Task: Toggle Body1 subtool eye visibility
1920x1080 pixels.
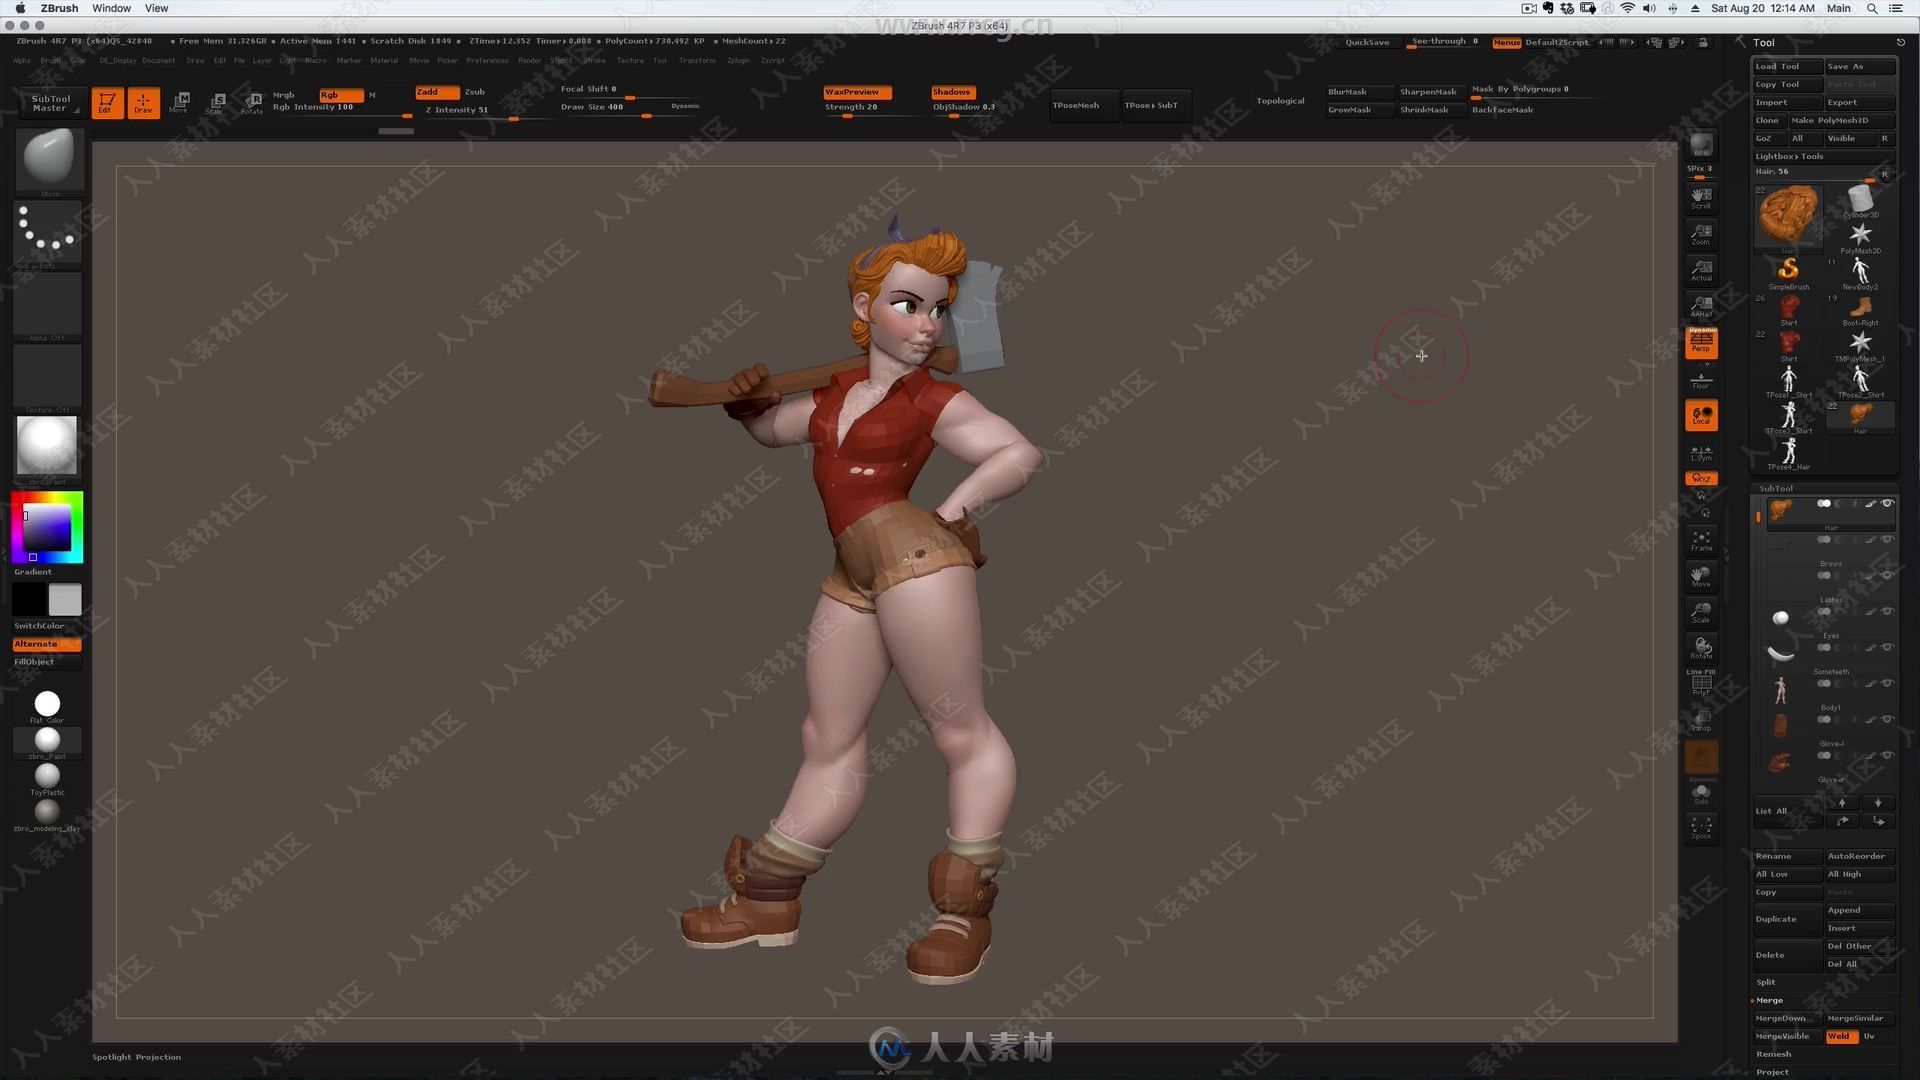Action: (1887, 683)
